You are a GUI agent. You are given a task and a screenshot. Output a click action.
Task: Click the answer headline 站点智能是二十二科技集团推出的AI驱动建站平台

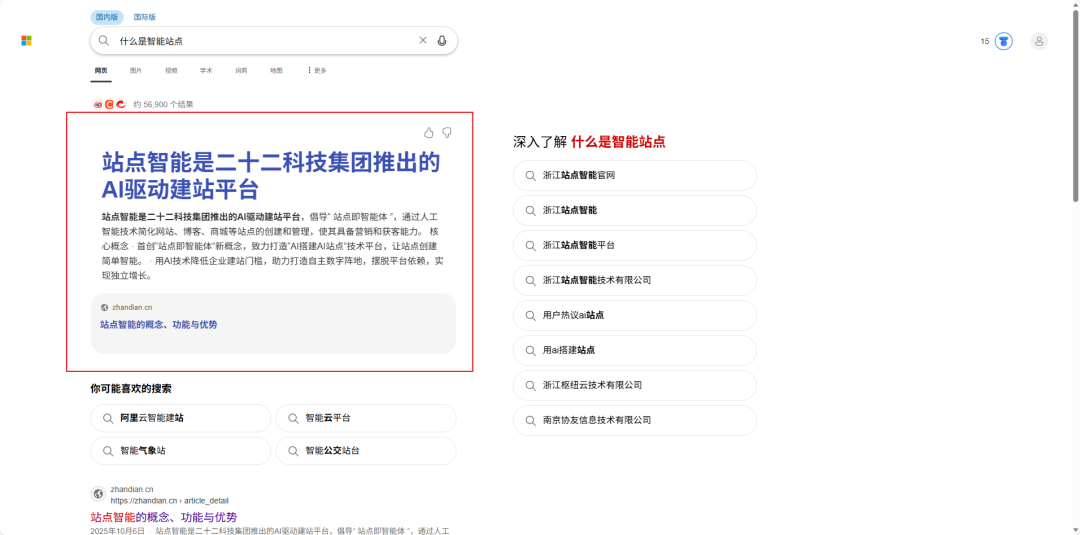pos(270,175)
